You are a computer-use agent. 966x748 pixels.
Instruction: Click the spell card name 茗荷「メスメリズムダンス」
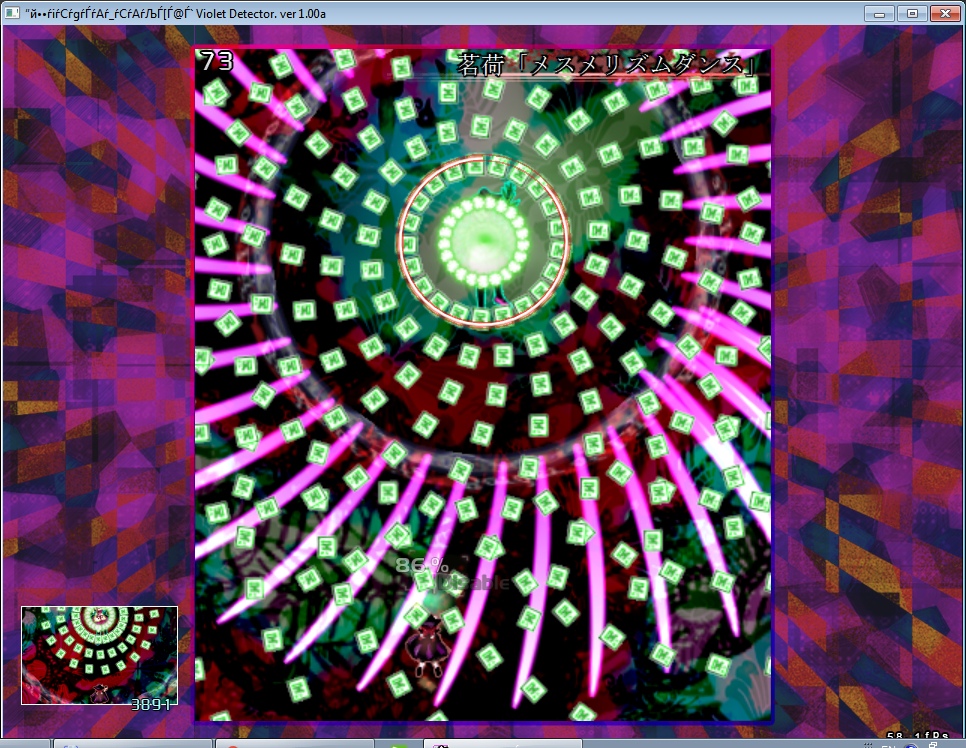(607, 64)
